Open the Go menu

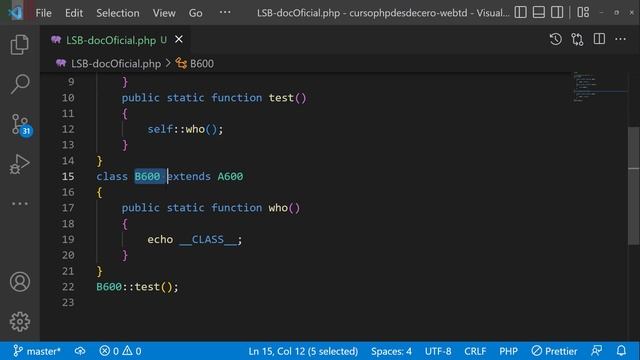point(196,13)
